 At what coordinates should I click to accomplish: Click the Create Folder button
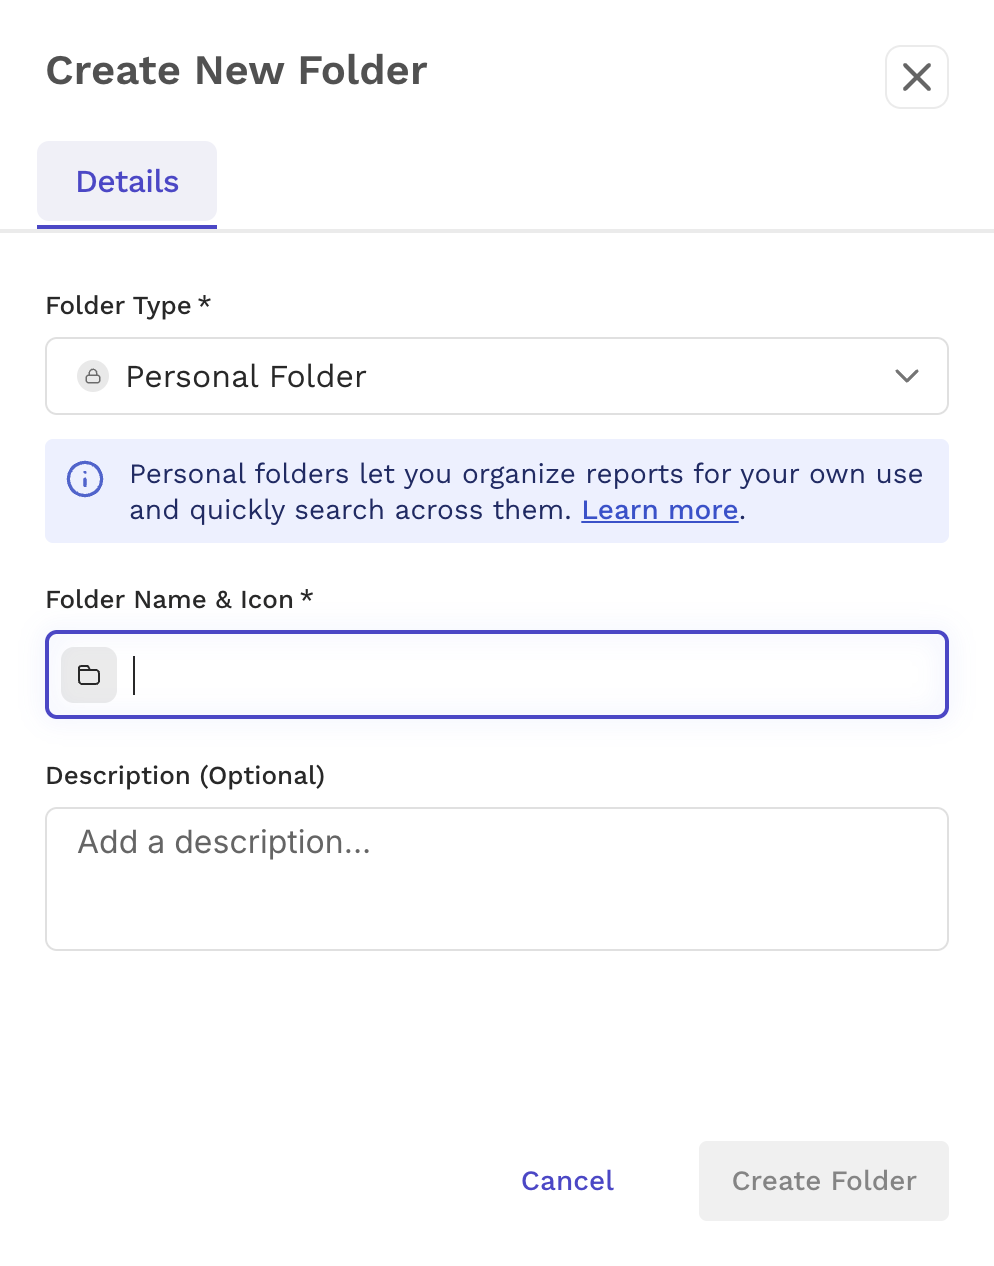[824, 1181]
